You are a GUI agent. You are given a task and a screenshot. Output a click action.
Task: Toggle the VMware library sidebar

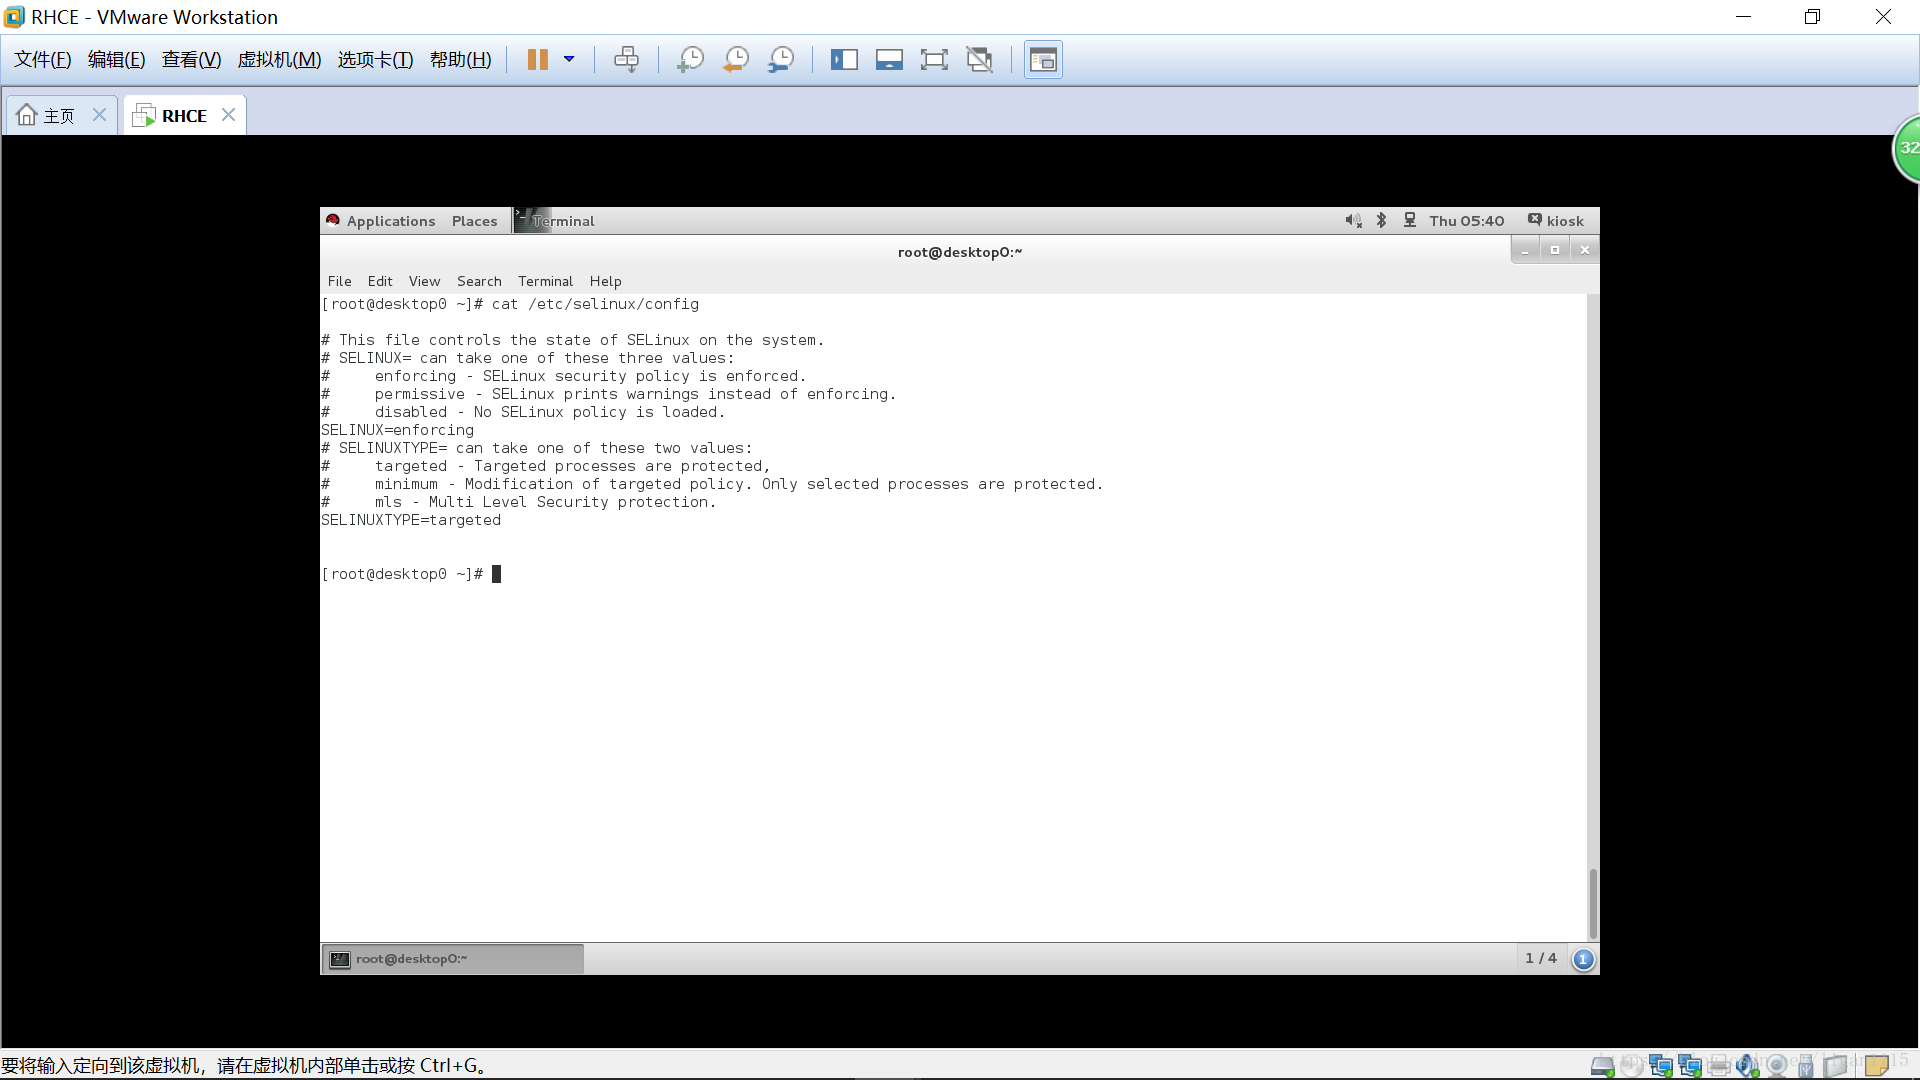point(844,60)
